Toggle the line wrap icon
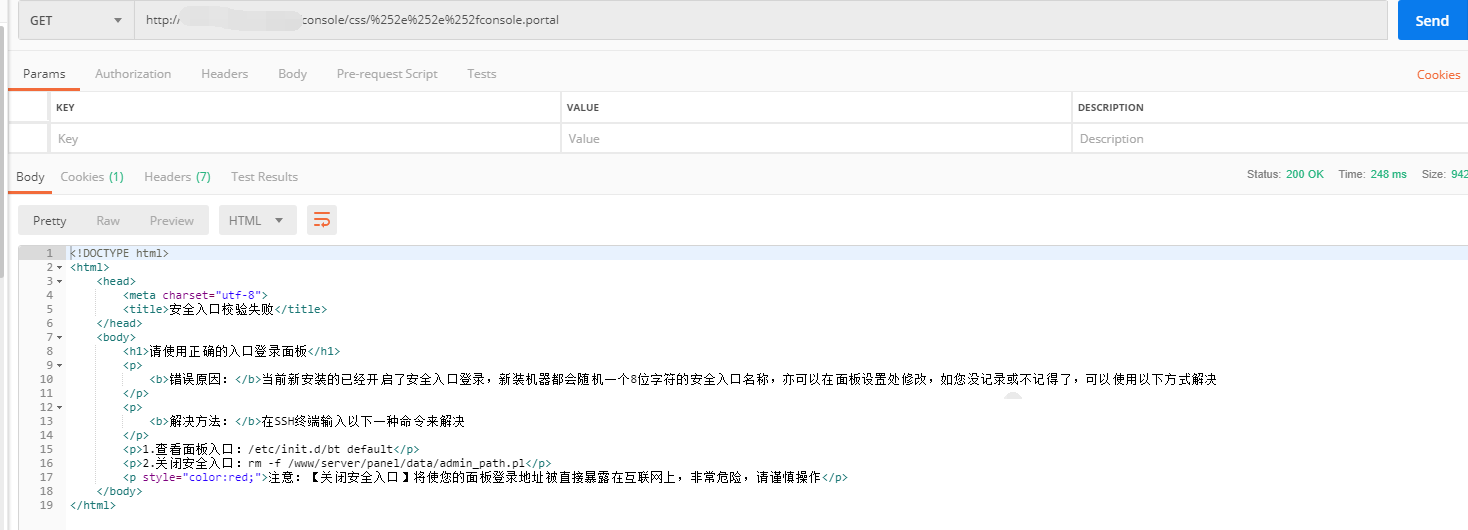 click(322, 221)
